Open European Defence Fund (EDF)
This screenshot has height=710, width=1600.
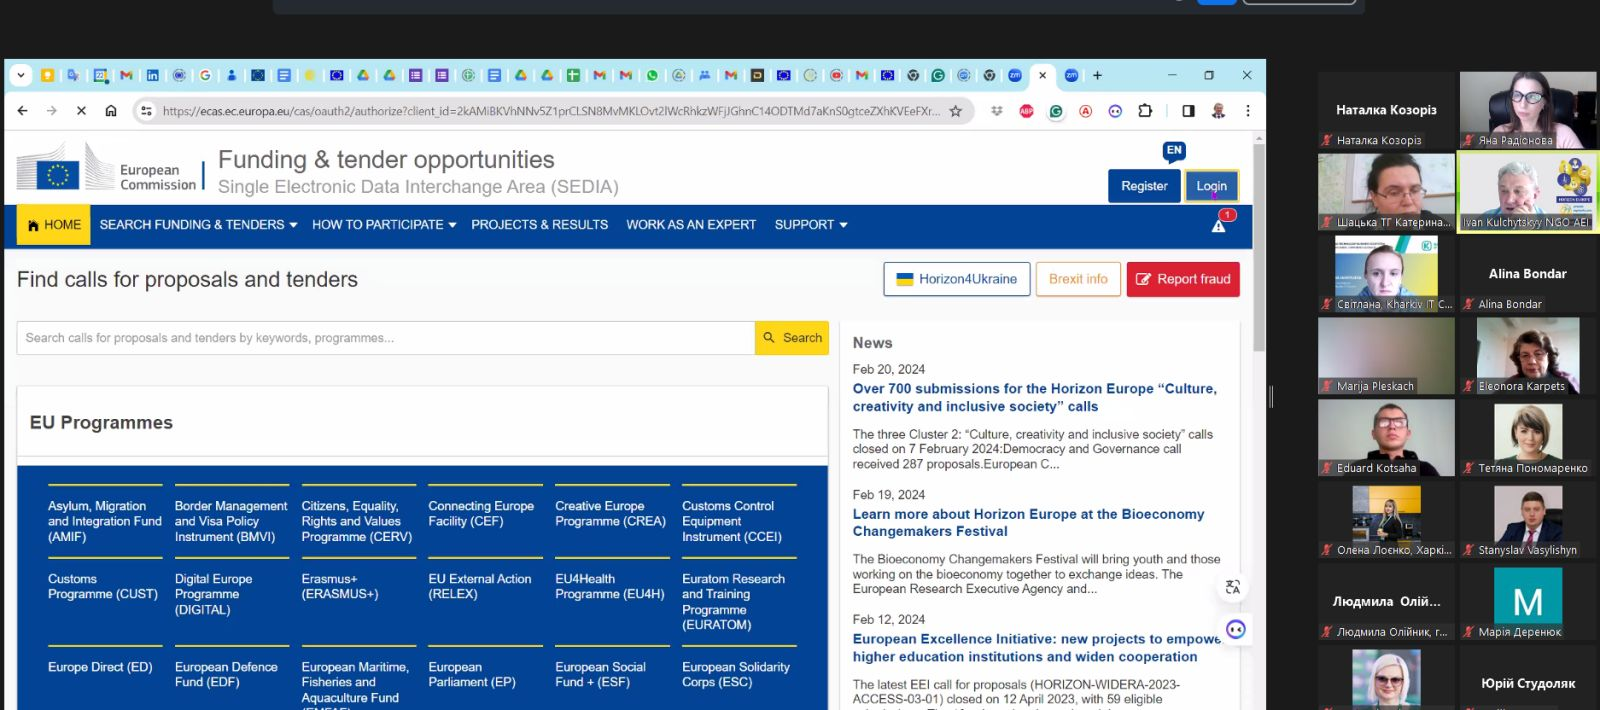click(x=226, y=675)
